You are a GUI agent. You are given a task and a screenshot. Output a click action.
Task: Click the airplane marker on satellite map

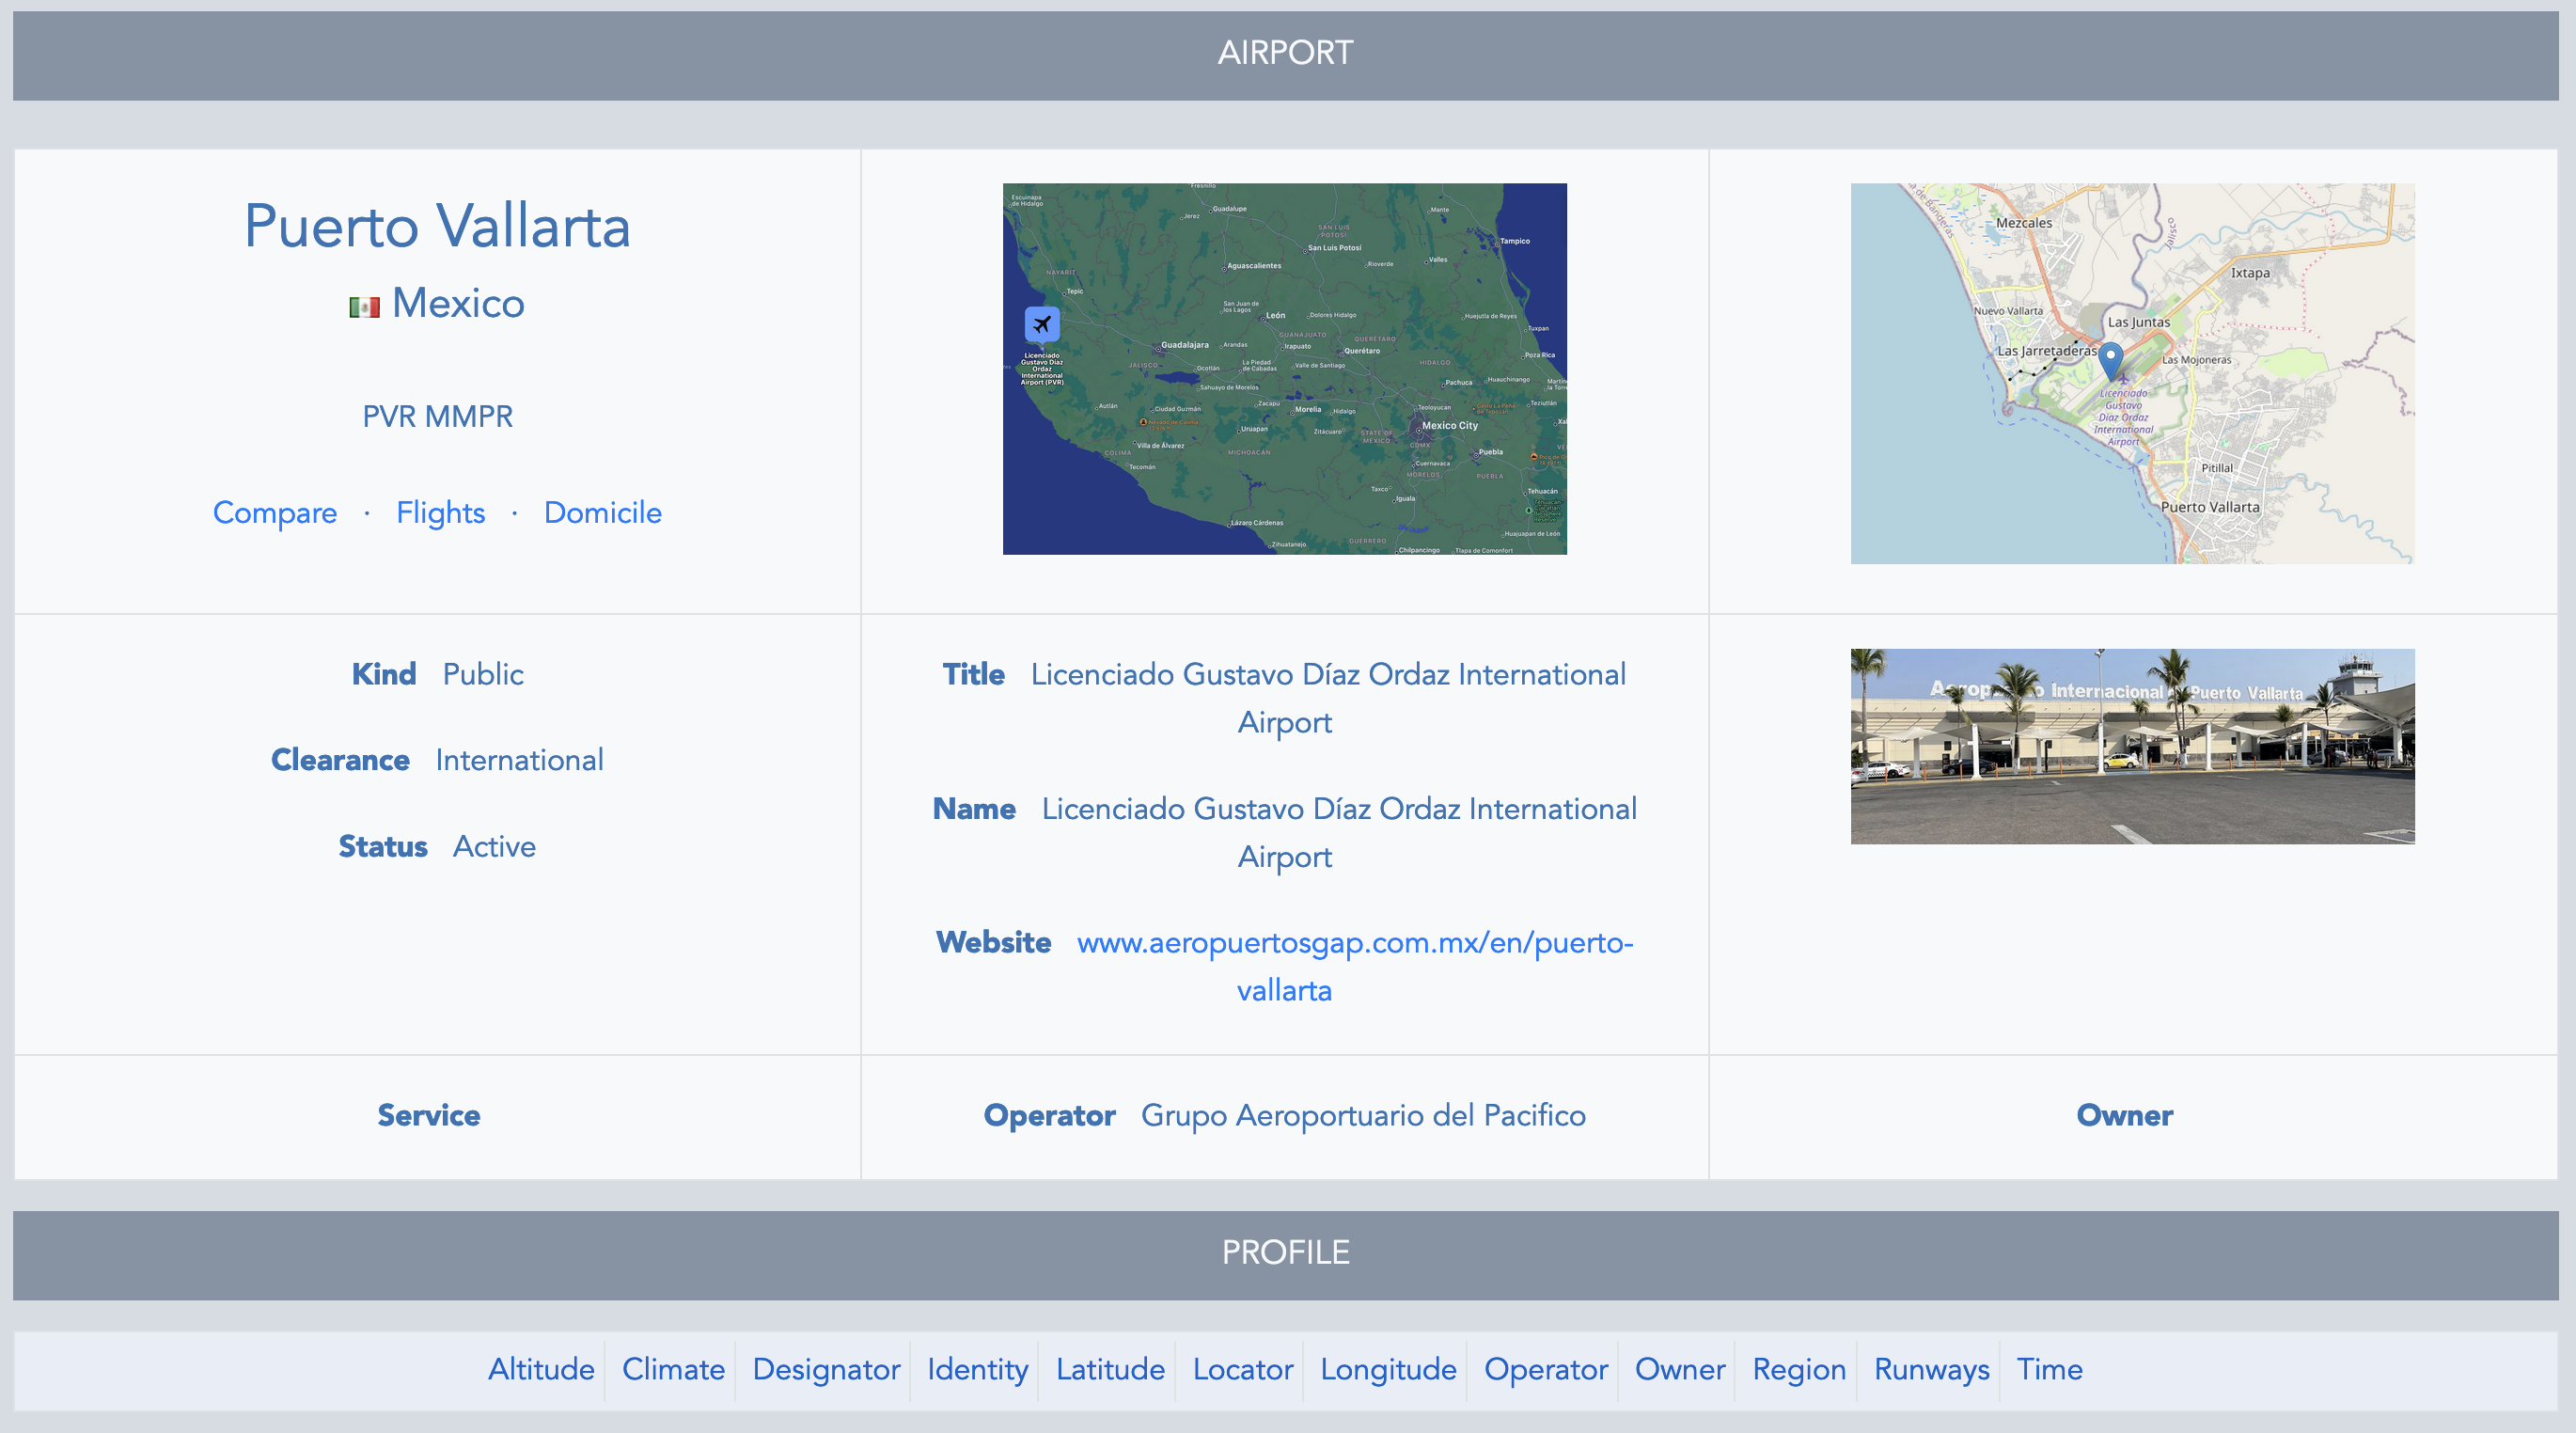(x=1041, y=324)
